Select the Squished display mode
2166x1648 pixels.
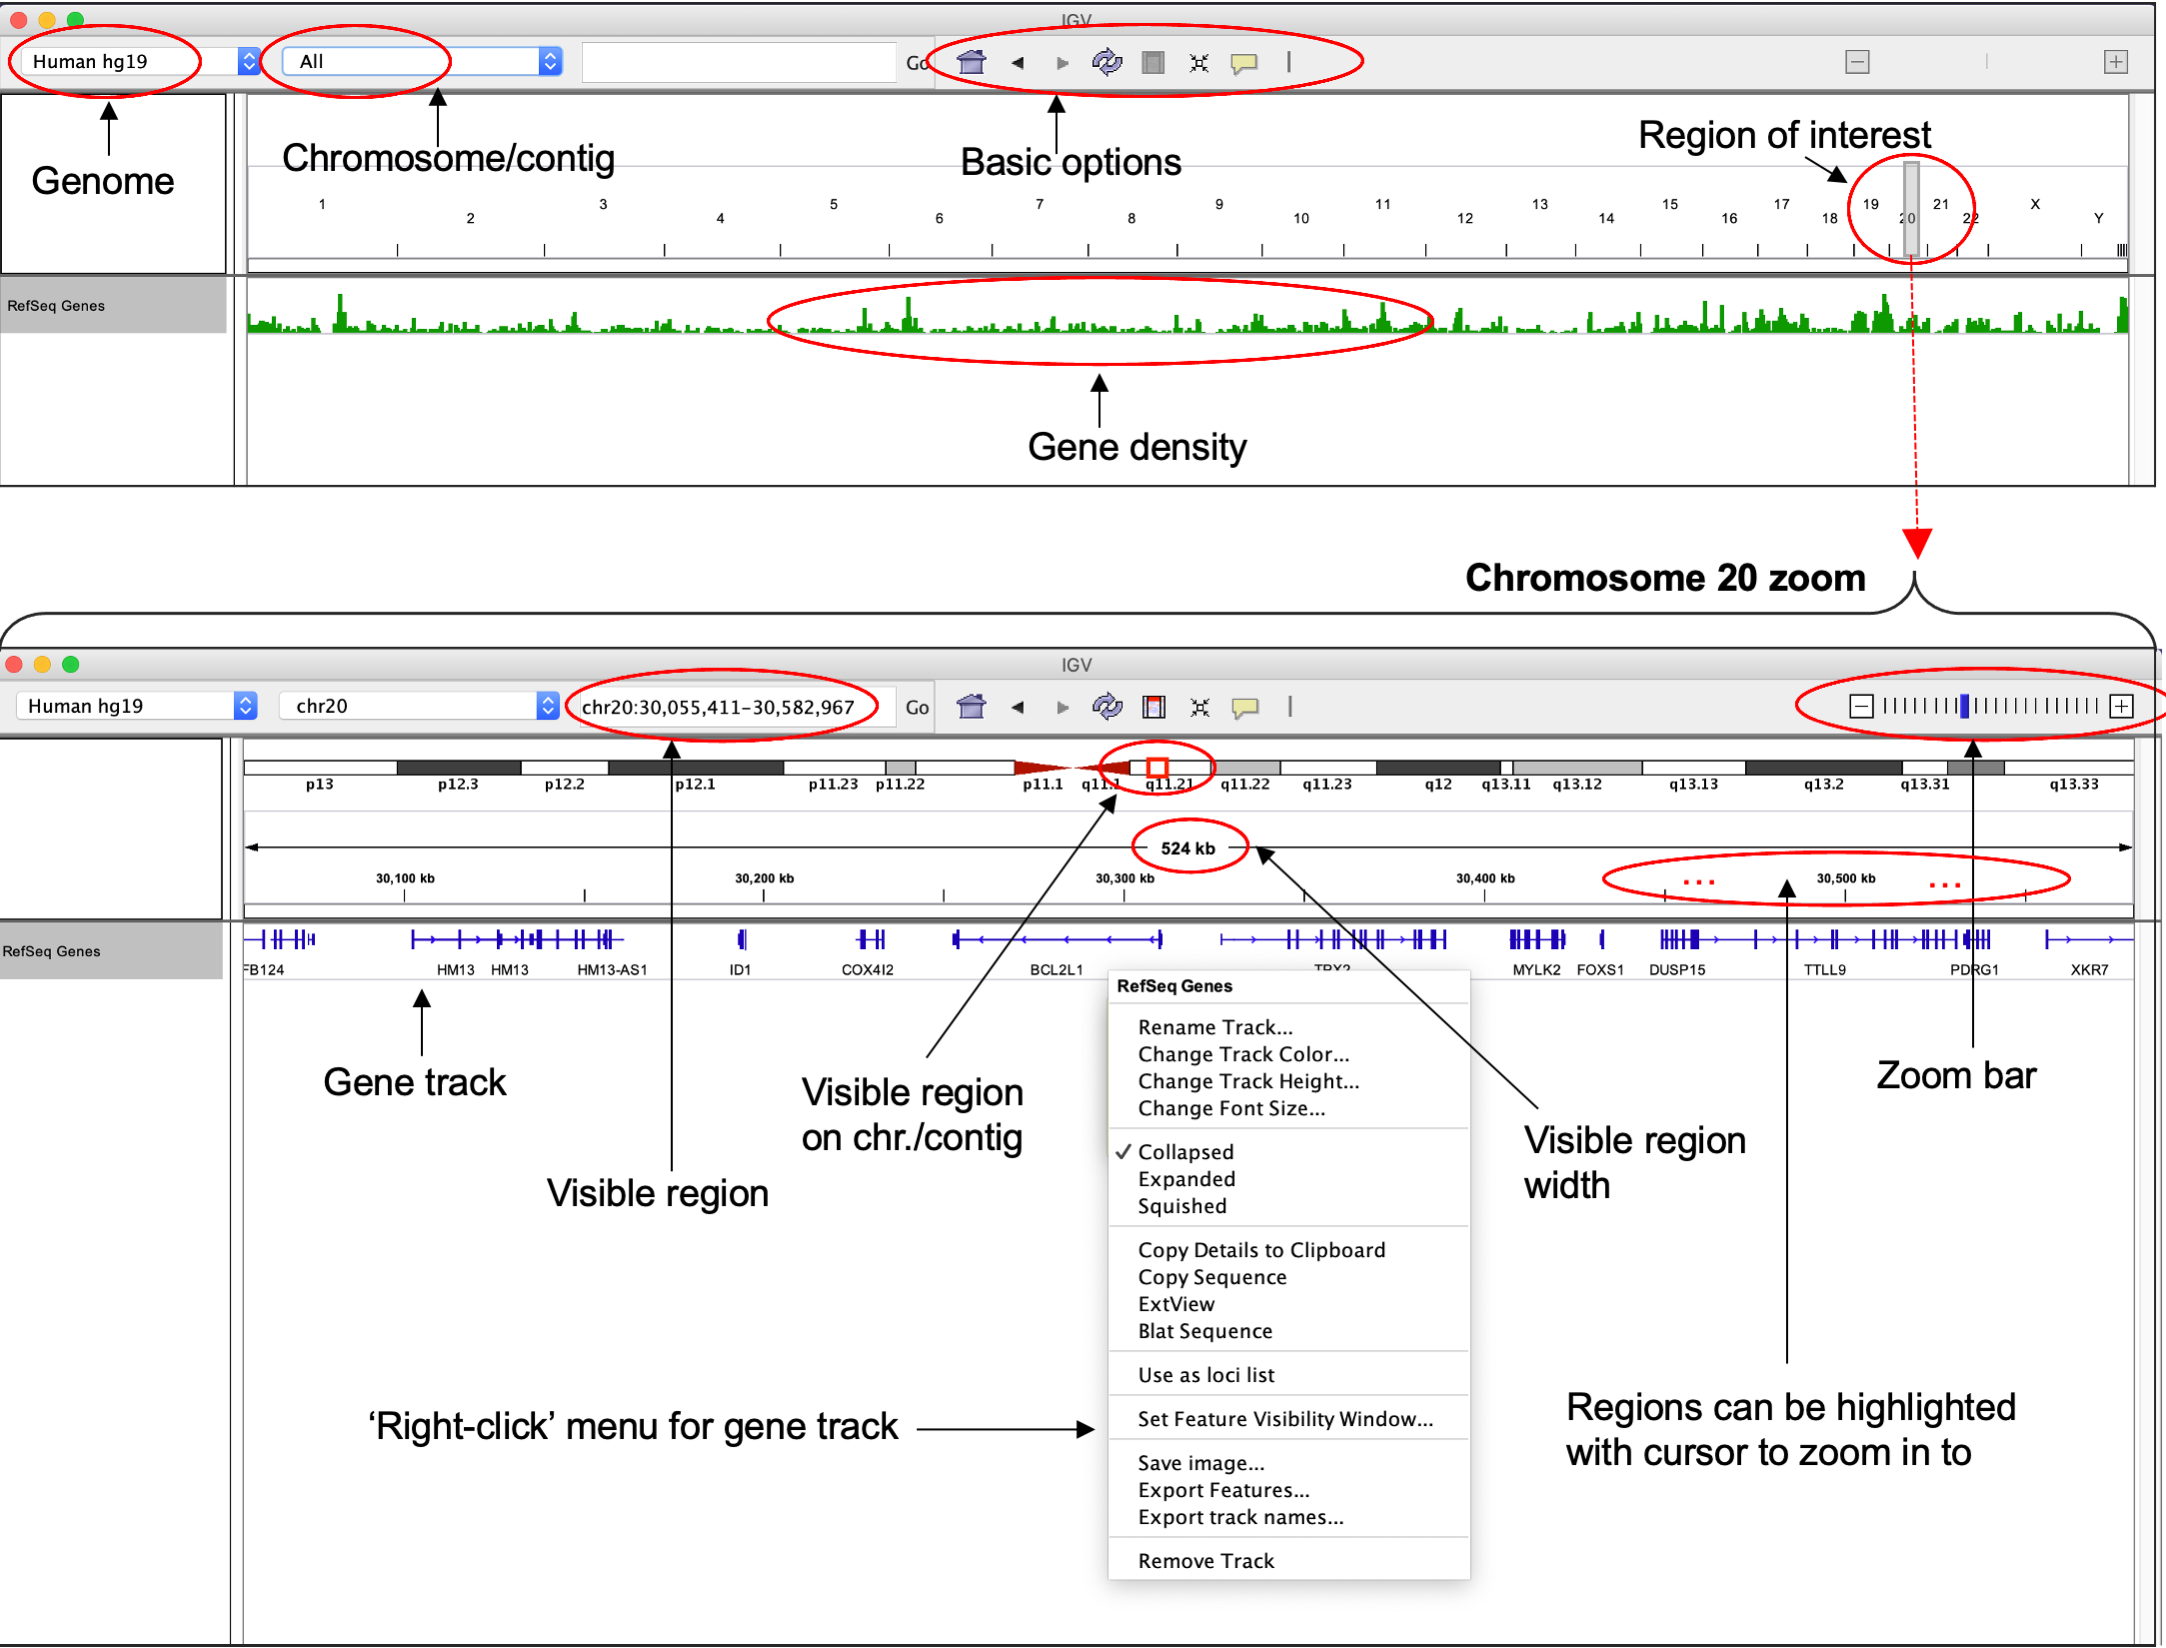click(x=1182, y=1206)
